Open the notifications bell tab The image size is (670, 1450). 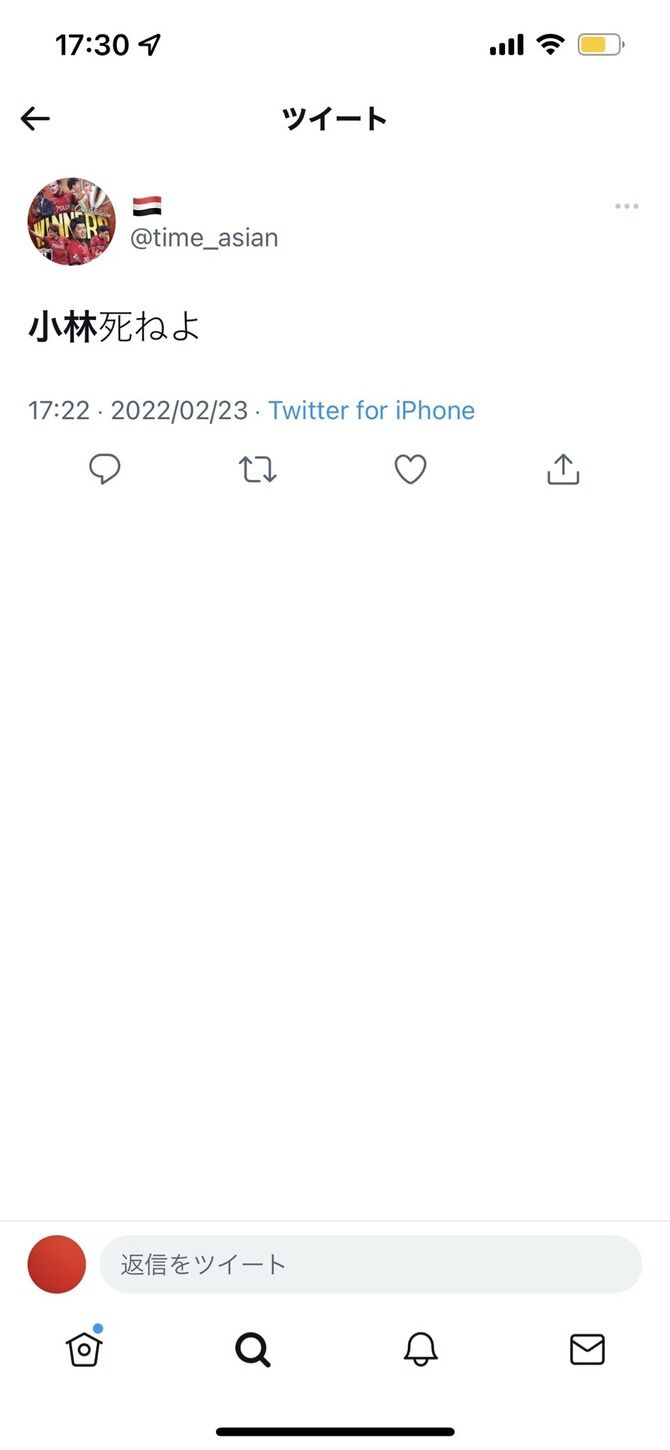(421, 1350)
